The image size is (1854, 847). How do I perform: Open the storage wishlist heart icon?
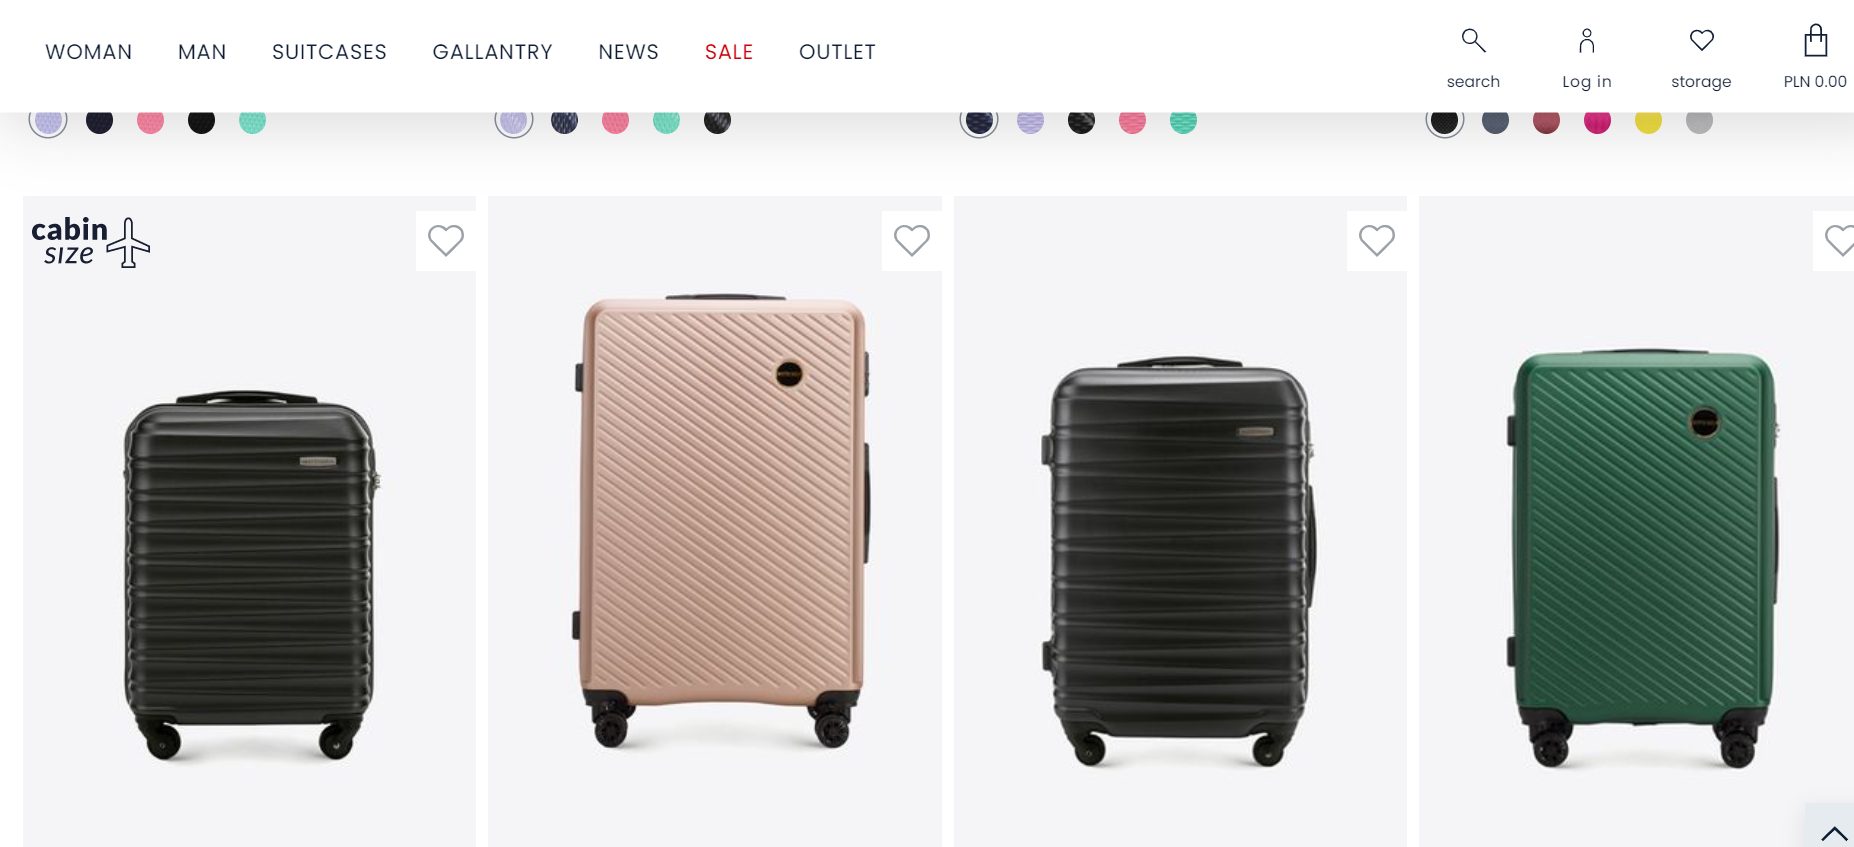click(x=1701, y=41)
